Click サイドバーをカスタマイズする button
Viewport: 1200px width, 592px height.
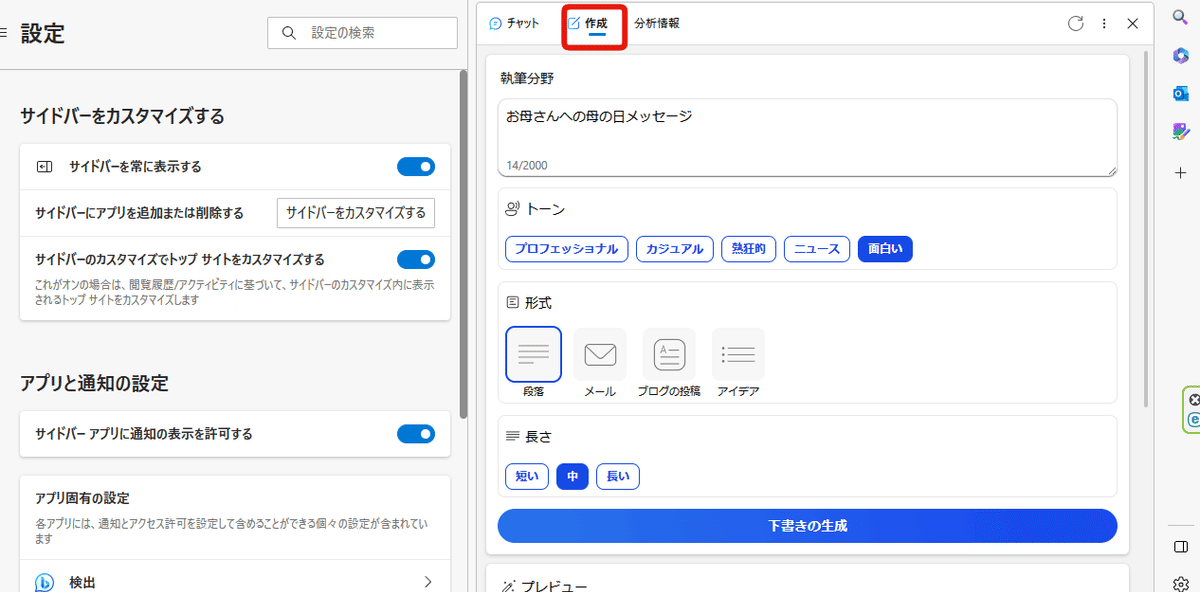[x=356, y=213]
